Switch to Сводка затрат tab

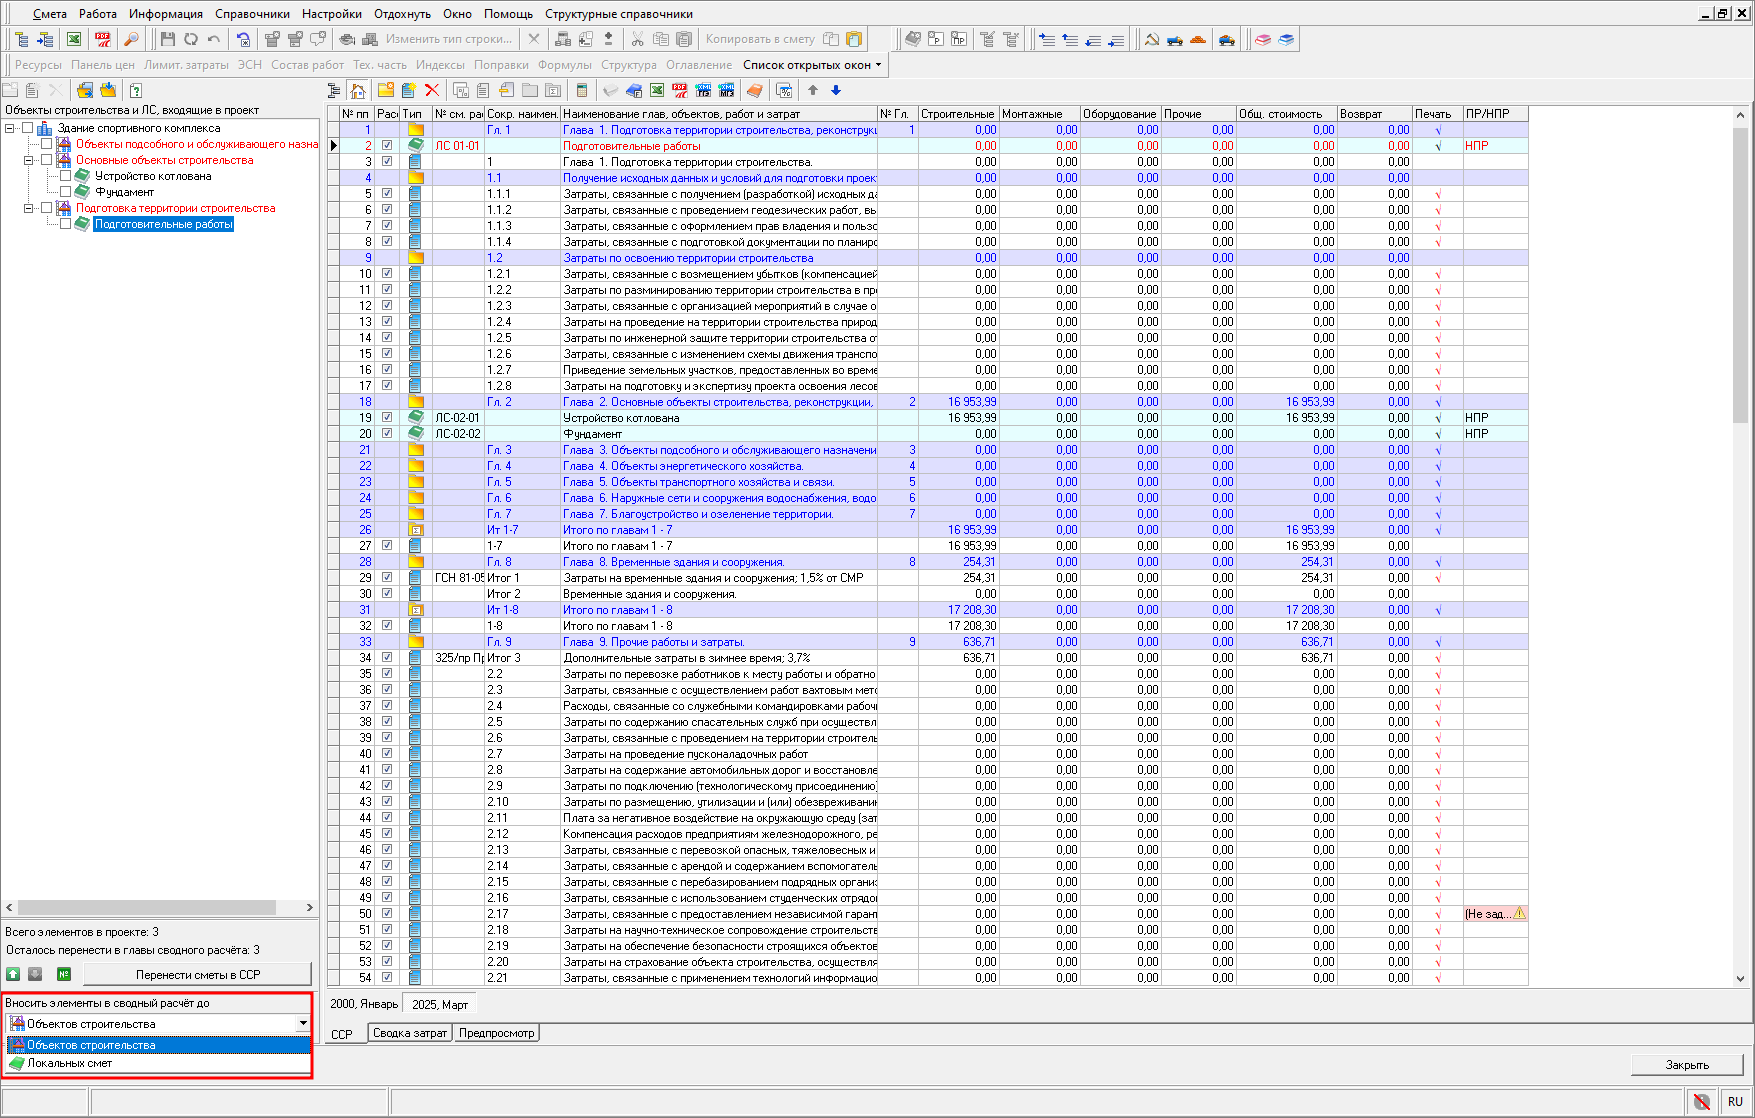pyautogui.click(x=410, y=1033)
